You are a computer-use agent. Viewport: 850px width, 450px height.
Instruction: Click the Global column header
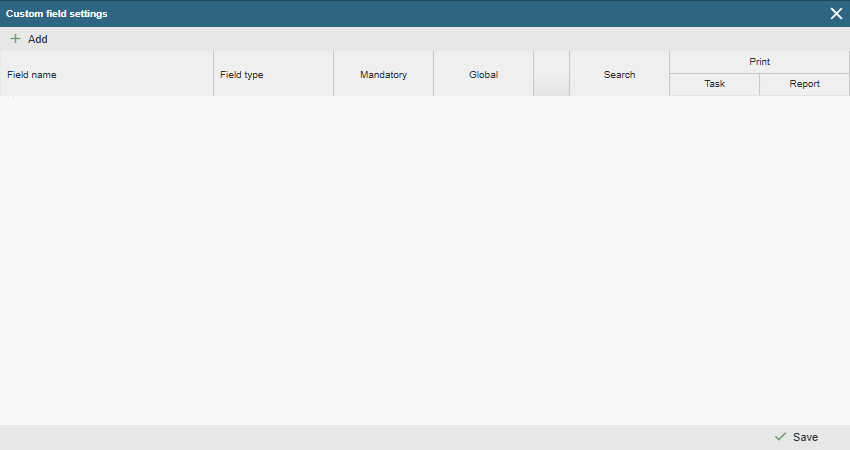coord(483,74)
